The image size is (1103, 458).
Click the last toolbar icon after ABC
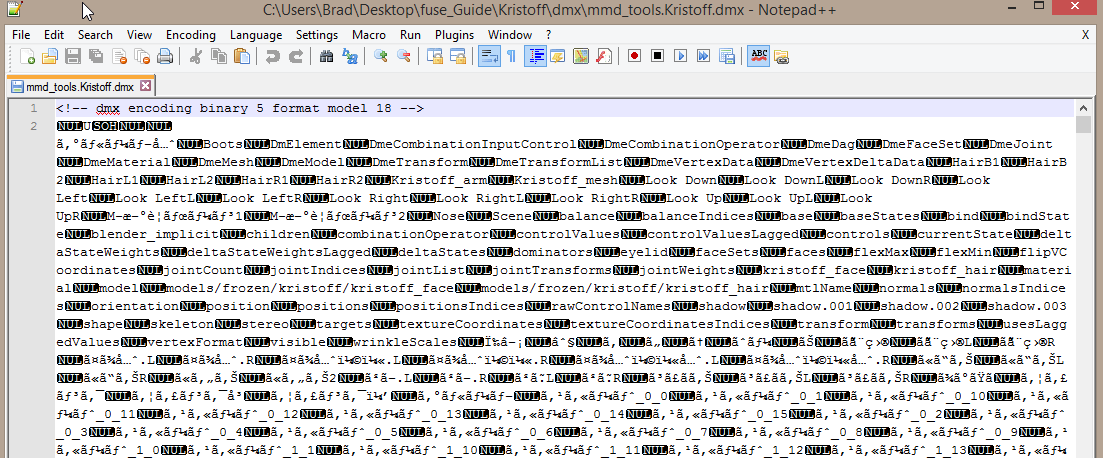[x=781, y=56]
